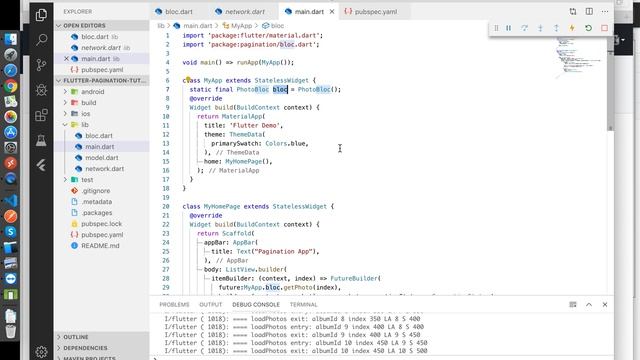Collapse the Open Editors section
640x360 pixels.
click(102, 25)
